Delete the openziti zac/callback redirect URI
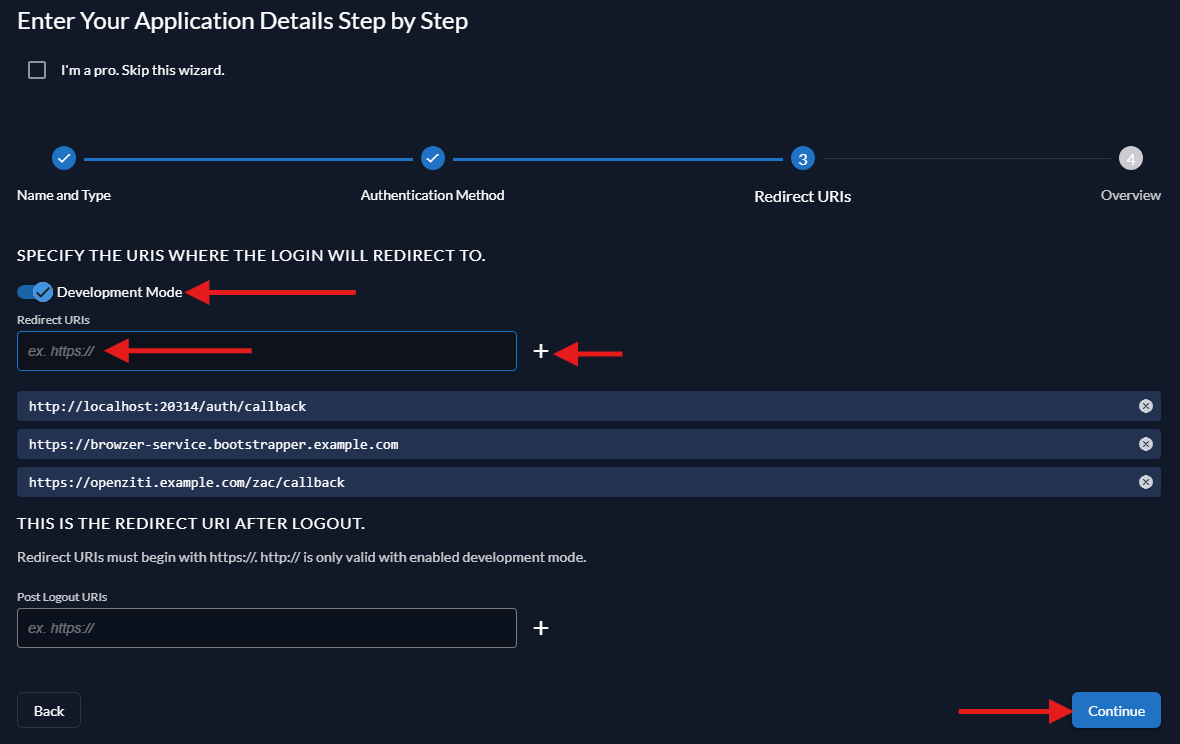Viewport: 1180px width, 744px height. 1145,481
